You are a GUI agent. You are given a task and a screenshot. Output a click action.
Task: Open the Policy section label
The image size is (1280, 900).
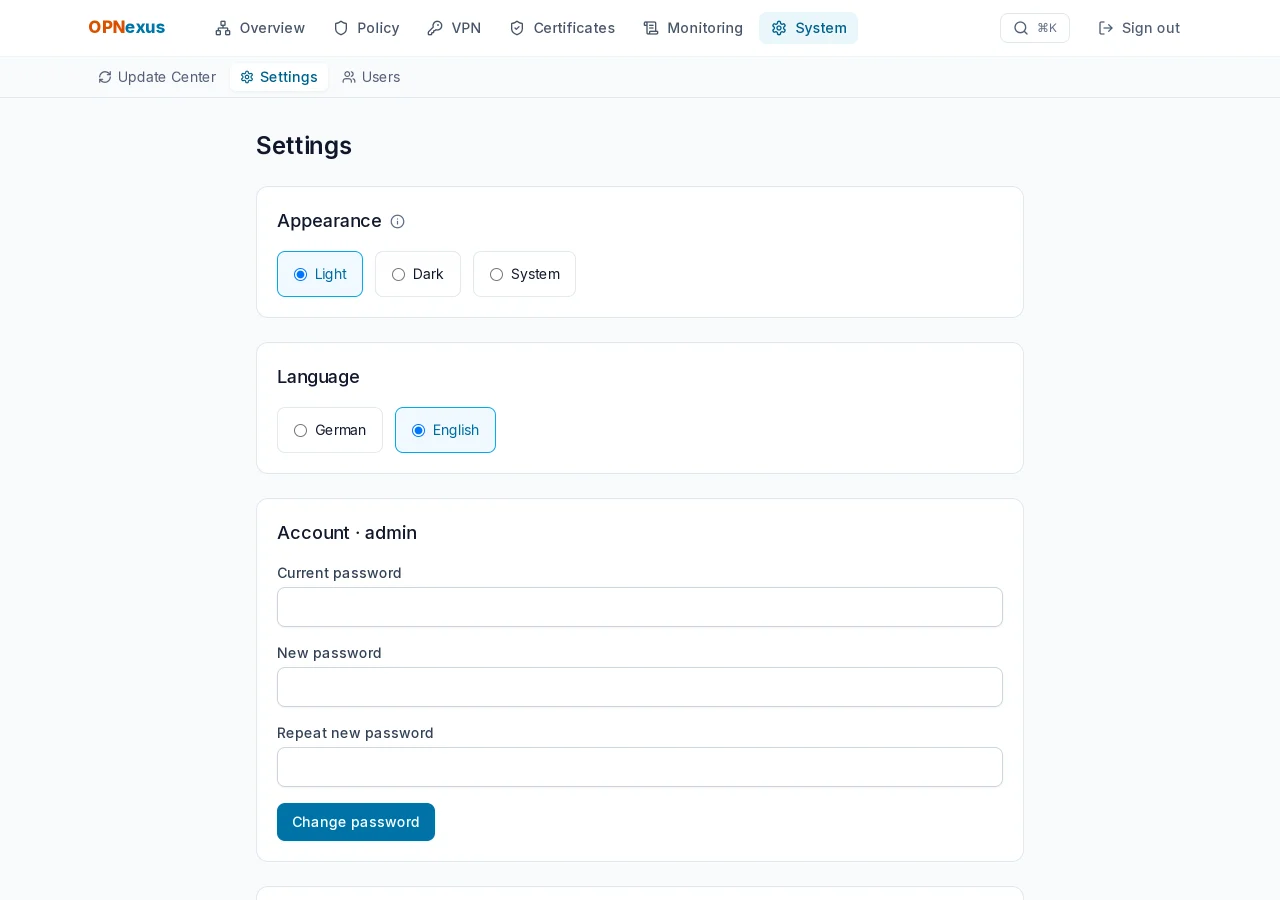(378, 28)
